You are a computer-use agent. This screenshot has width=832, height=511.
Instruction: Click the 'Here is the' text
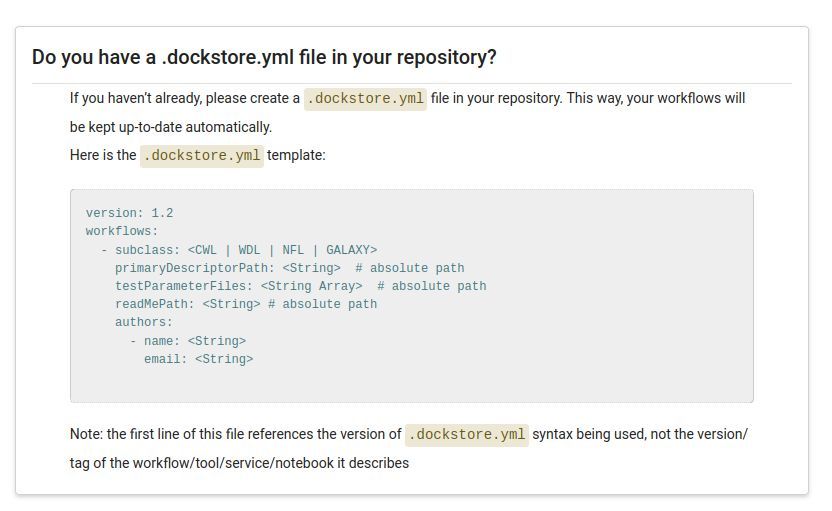[103, 155]
